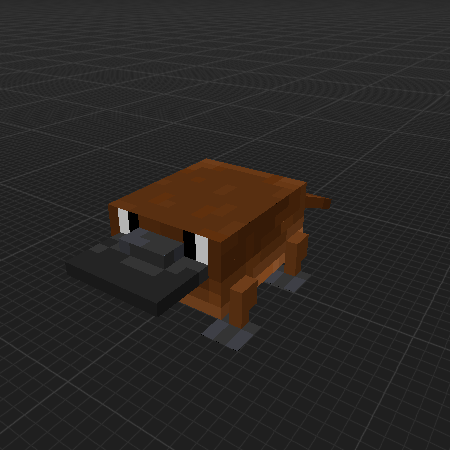Image resolution: width=450 pixels, height=450 pixels.
Task: Select the gray webbed front foot
Action: (231, 335)
